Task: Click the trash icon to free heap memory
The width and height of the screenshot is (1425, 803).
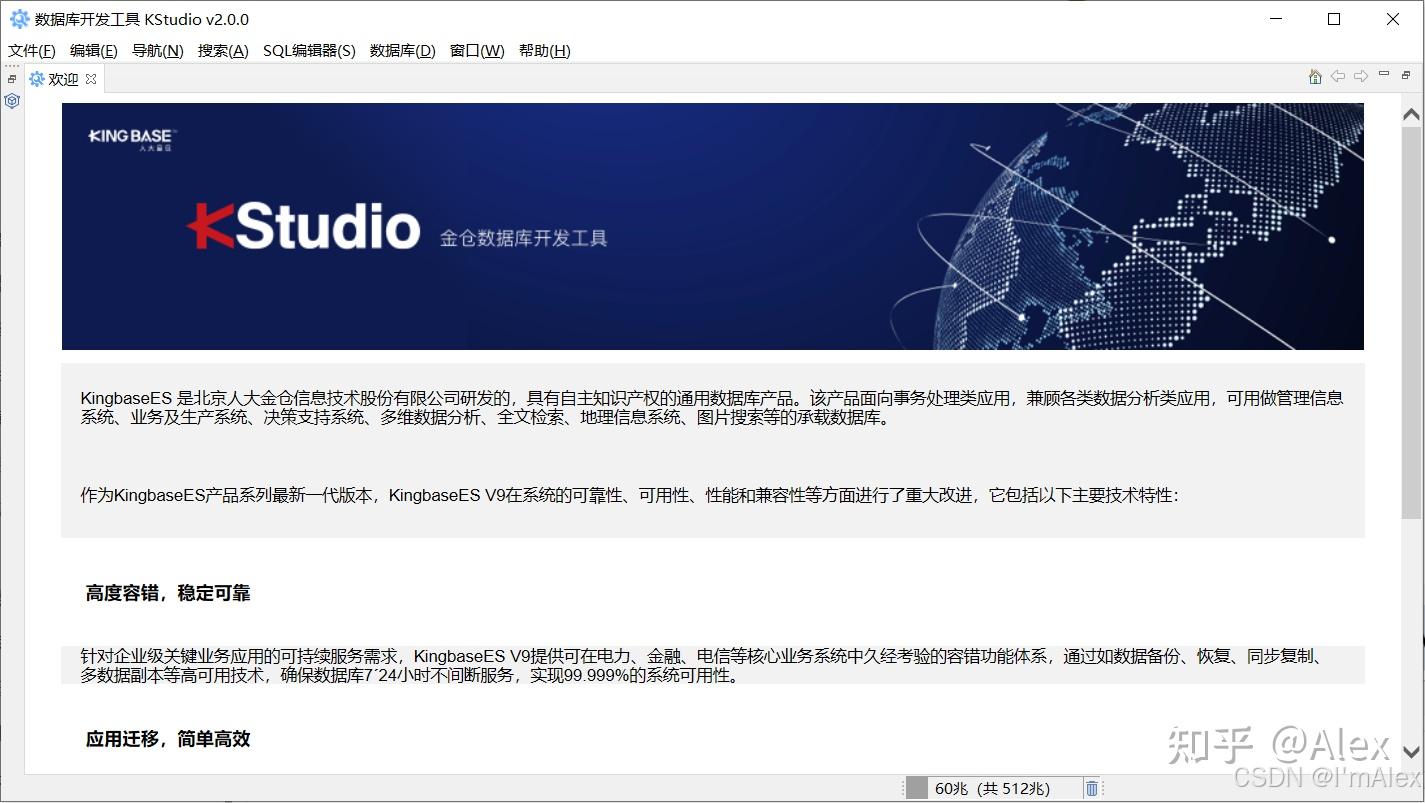Action: [1091, 788]
